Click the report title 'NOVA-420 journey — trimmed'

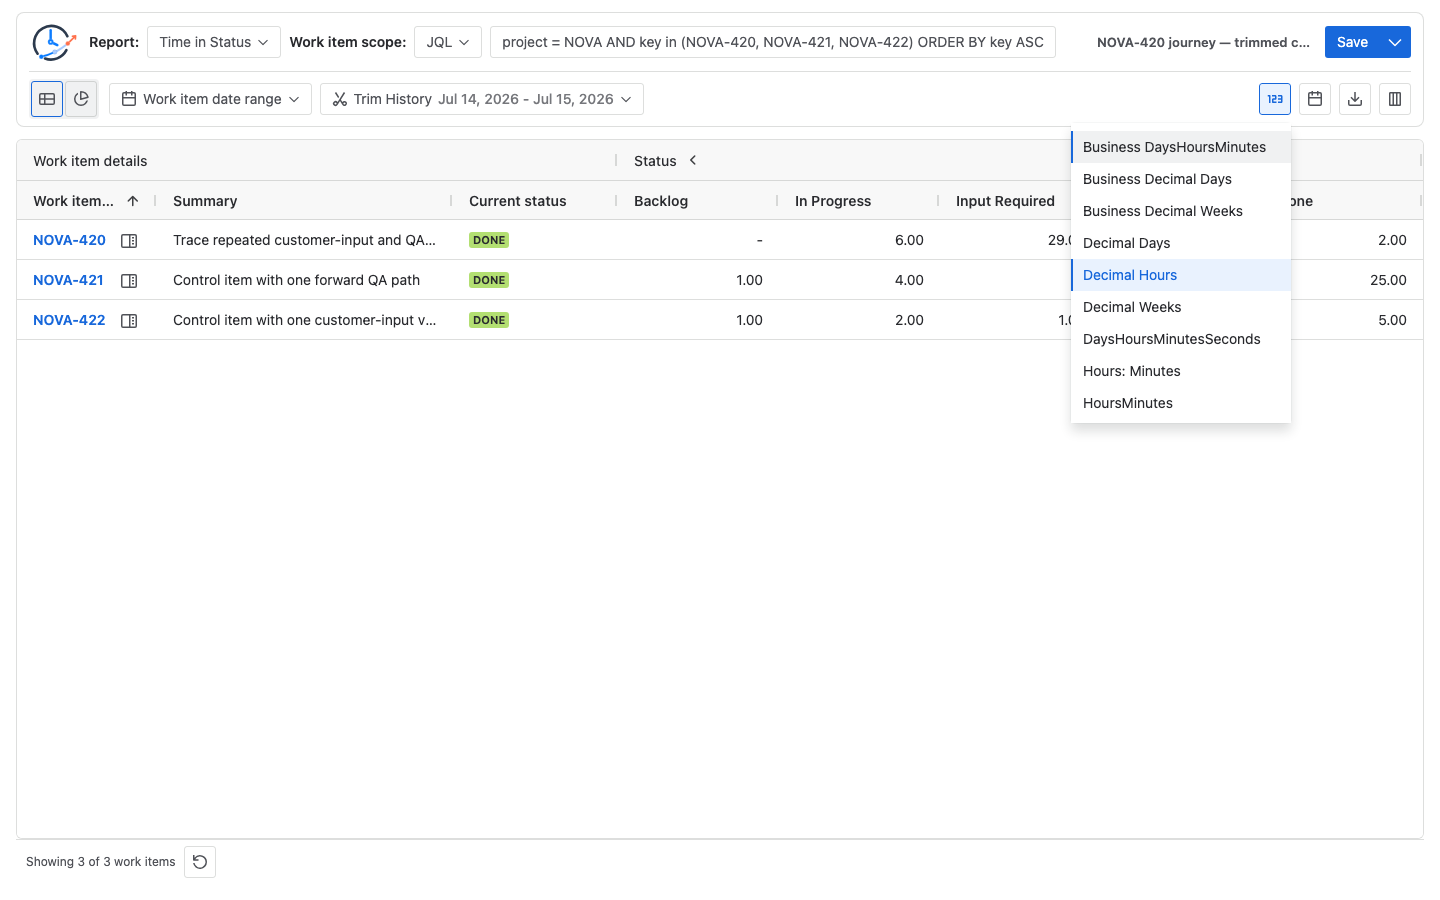(x=1203, y=42)
